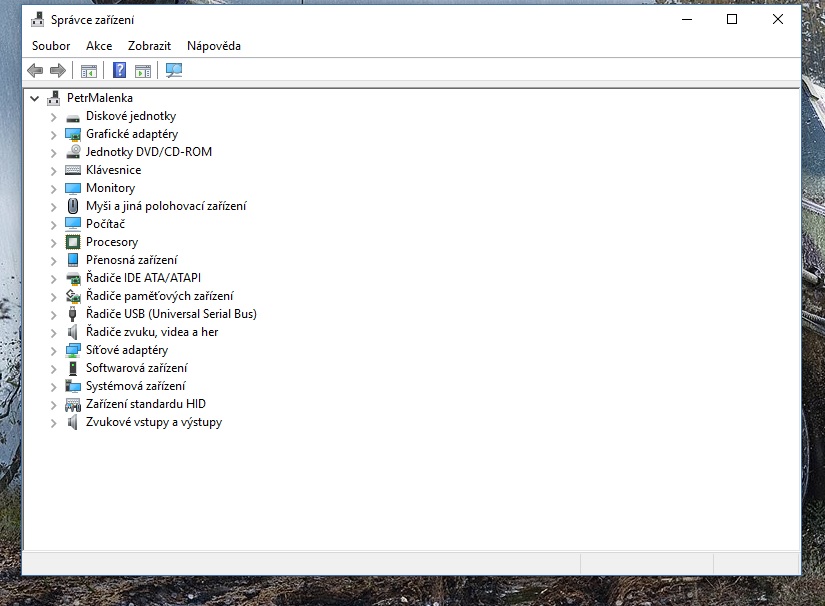This screenshot has width=825, height=606.
Task: Open the Nápověda menu
Action: click(214, 46)
